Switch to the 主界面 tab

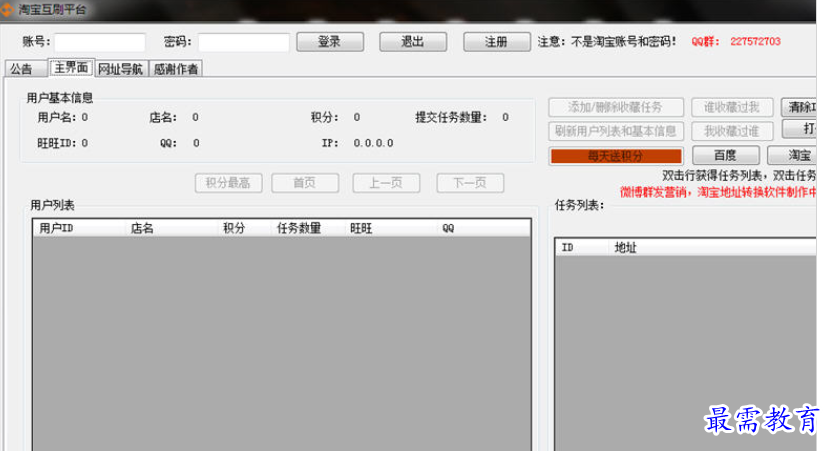(71, 68)
